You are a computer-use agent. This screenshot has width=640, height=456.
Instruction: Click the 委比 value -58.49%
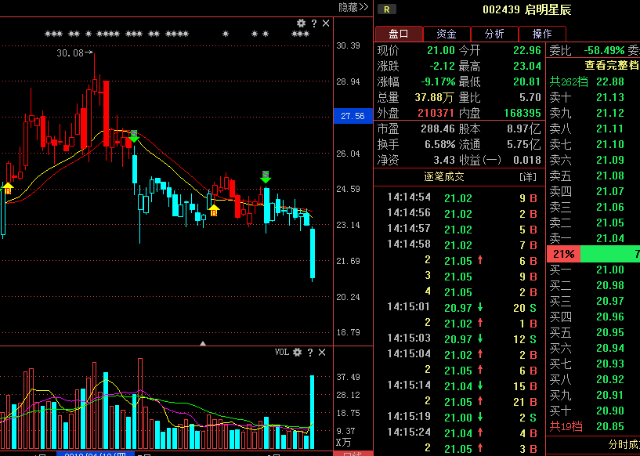604,51
